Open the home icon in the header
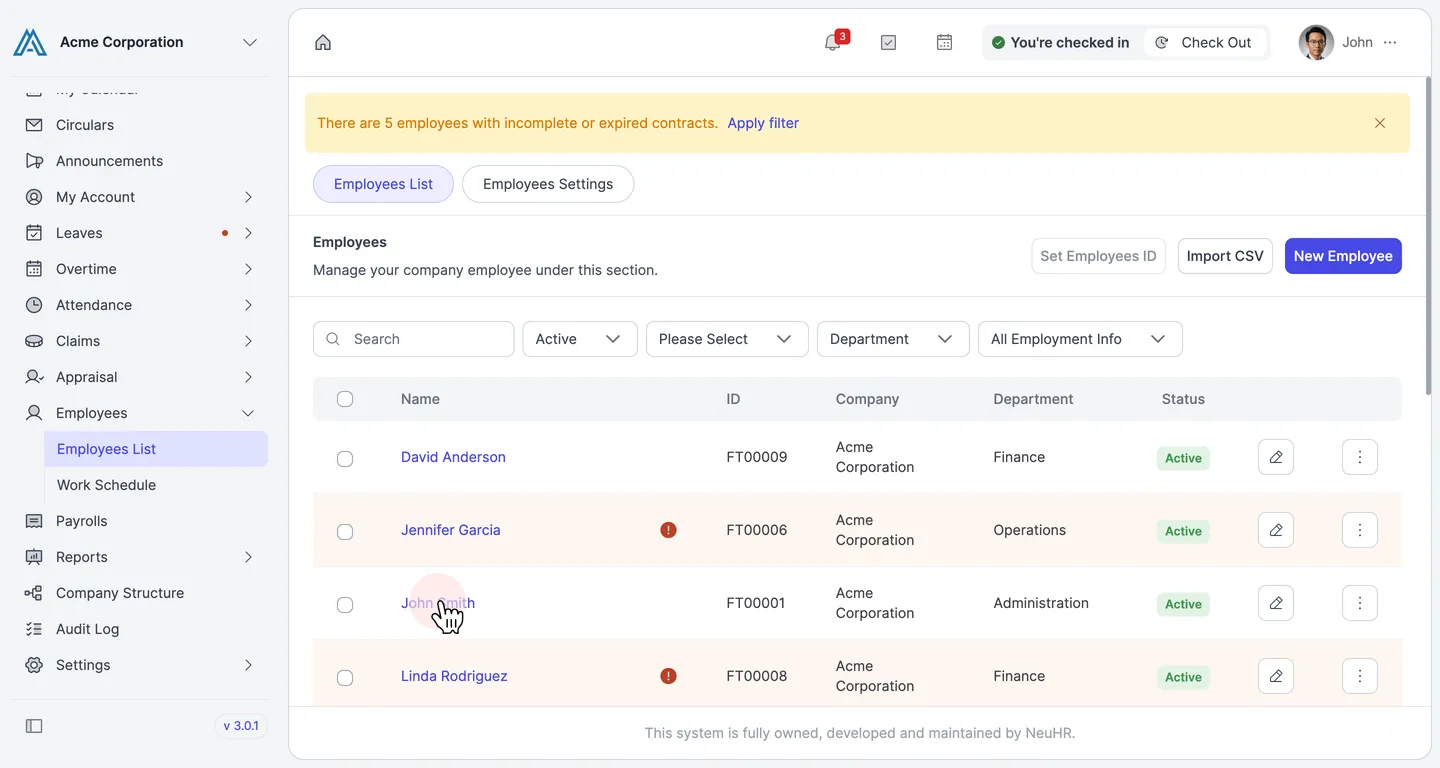1440x768 pixels. tap(323, 42)
